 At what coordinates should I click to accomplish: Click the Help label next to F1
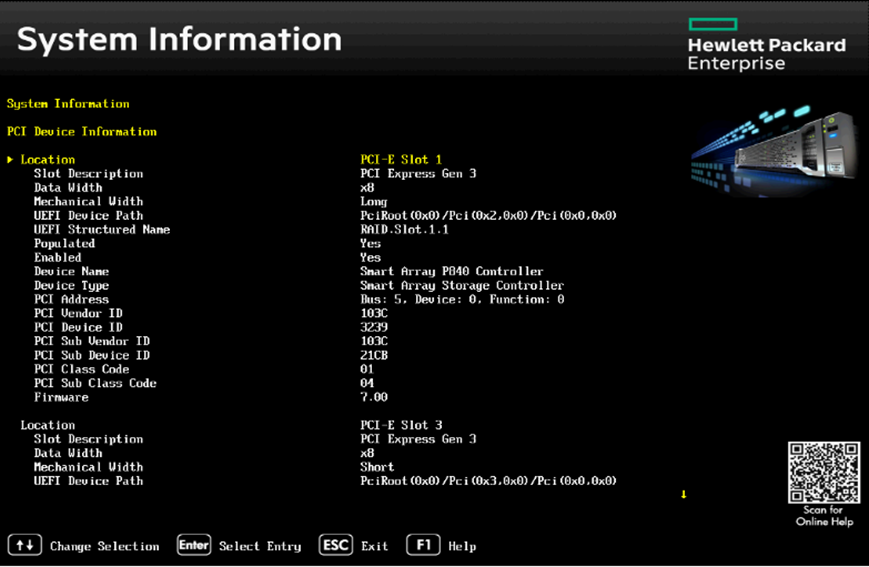click(x=462, y=546)
